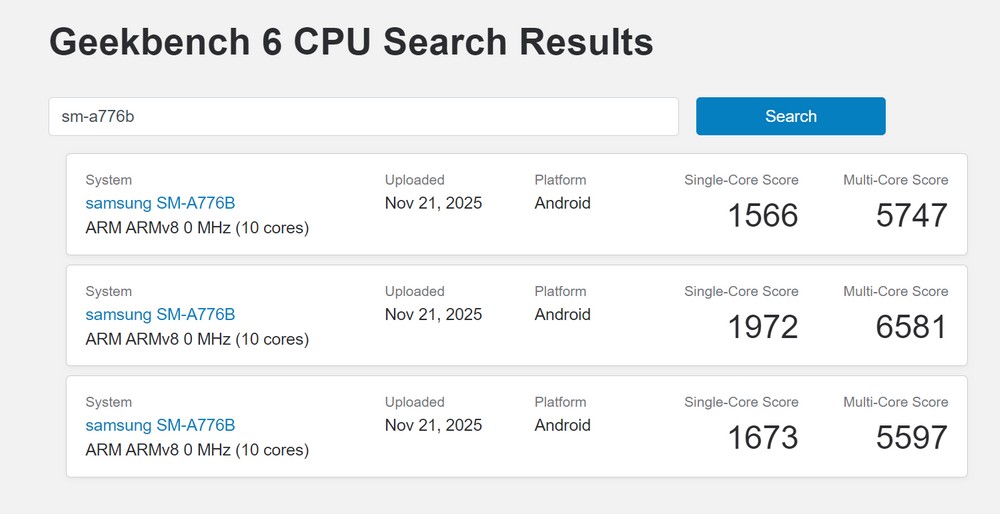Image resolution: width=1000 pixels, height=514 pixels.
Task: Click the Single-Core Score label above 1972
Action: (741, 291)
